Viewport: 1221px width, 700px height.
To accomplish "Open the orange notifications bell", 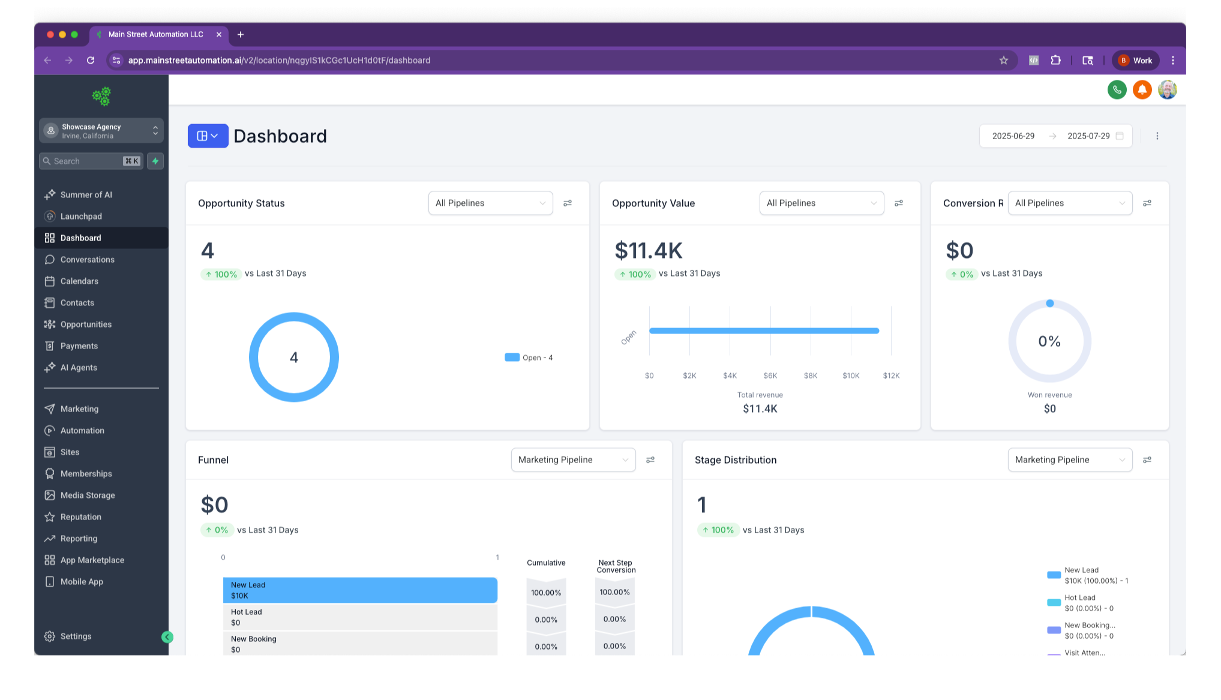I will pos(1142,90).
